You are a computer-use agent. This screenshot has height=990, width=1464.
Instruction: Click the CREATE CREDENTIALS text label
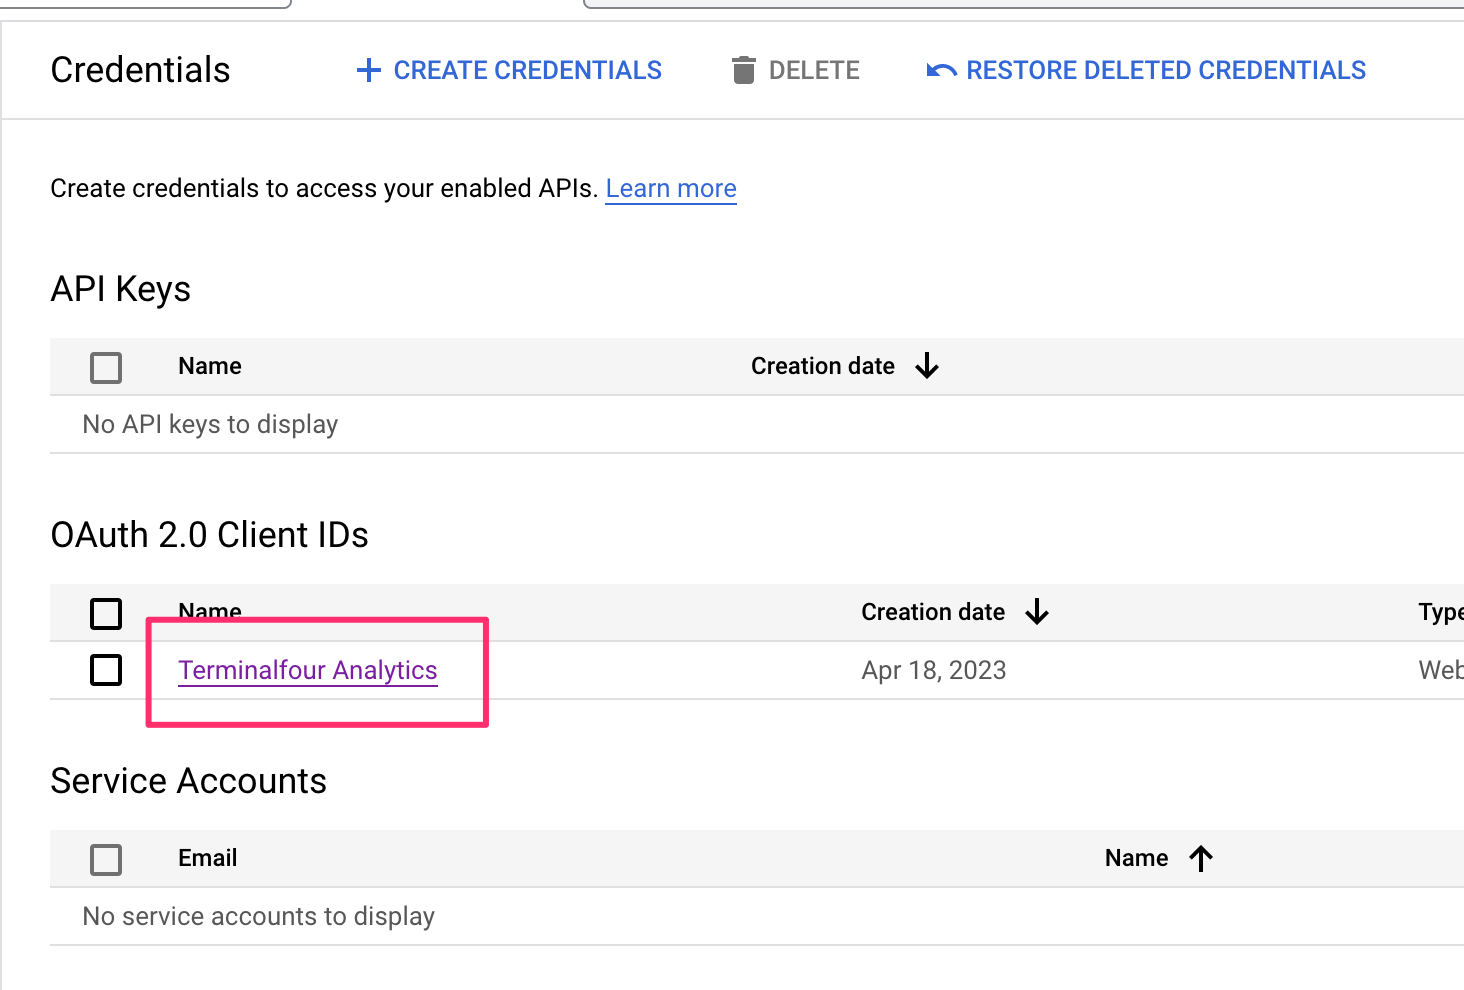click(x=527, y=70)
